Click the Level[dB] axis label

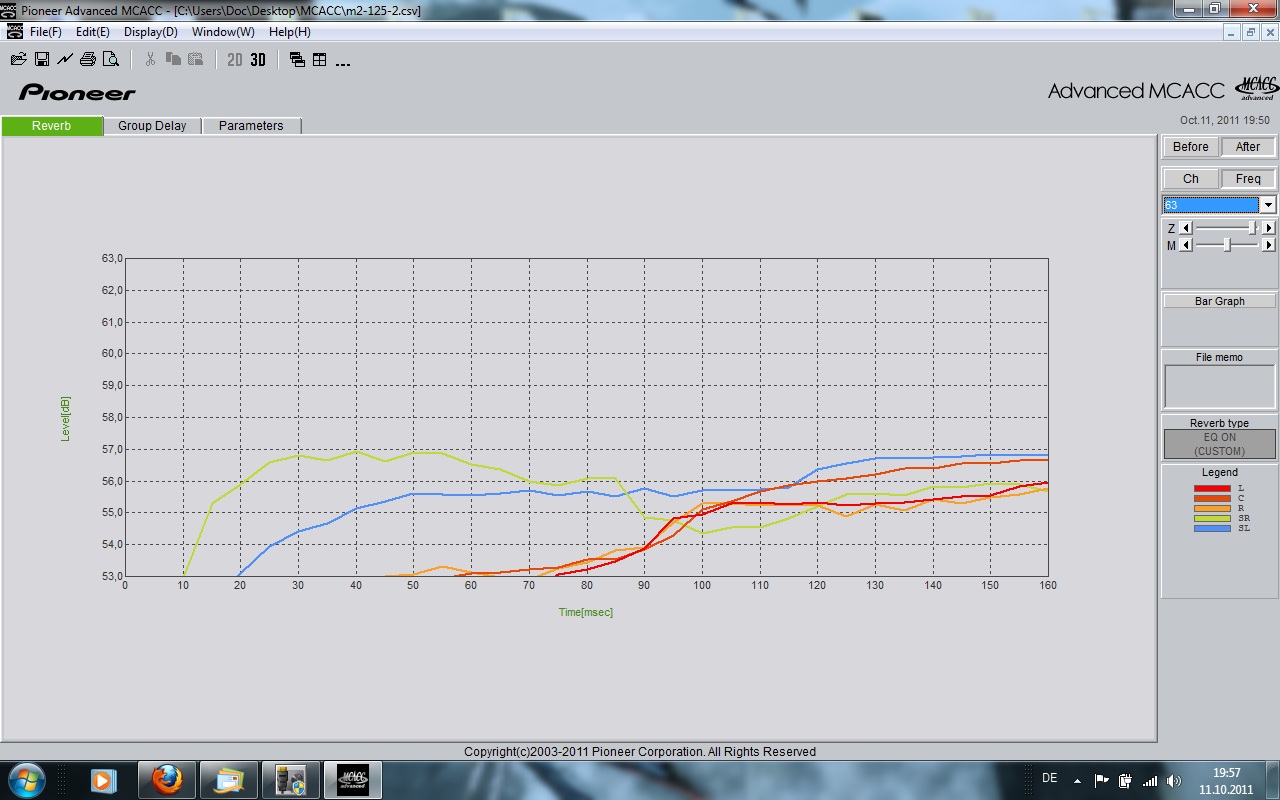[66, 418]
